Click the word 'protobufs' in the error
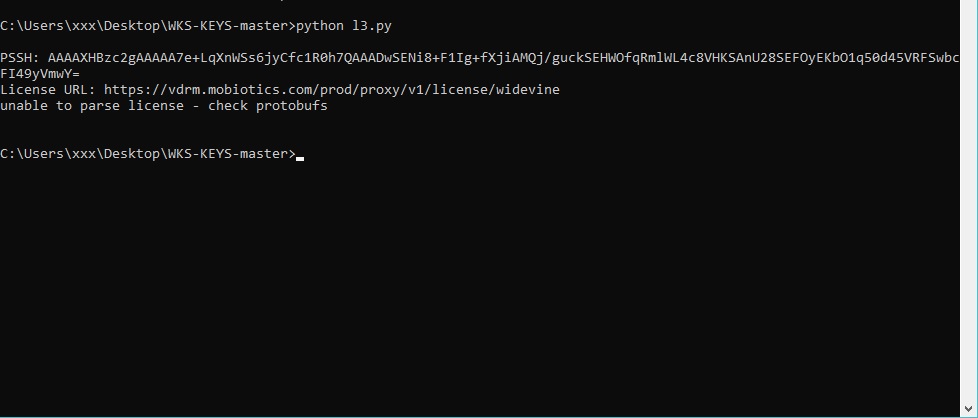Screen dimensions: 978x418 point(291,106)
